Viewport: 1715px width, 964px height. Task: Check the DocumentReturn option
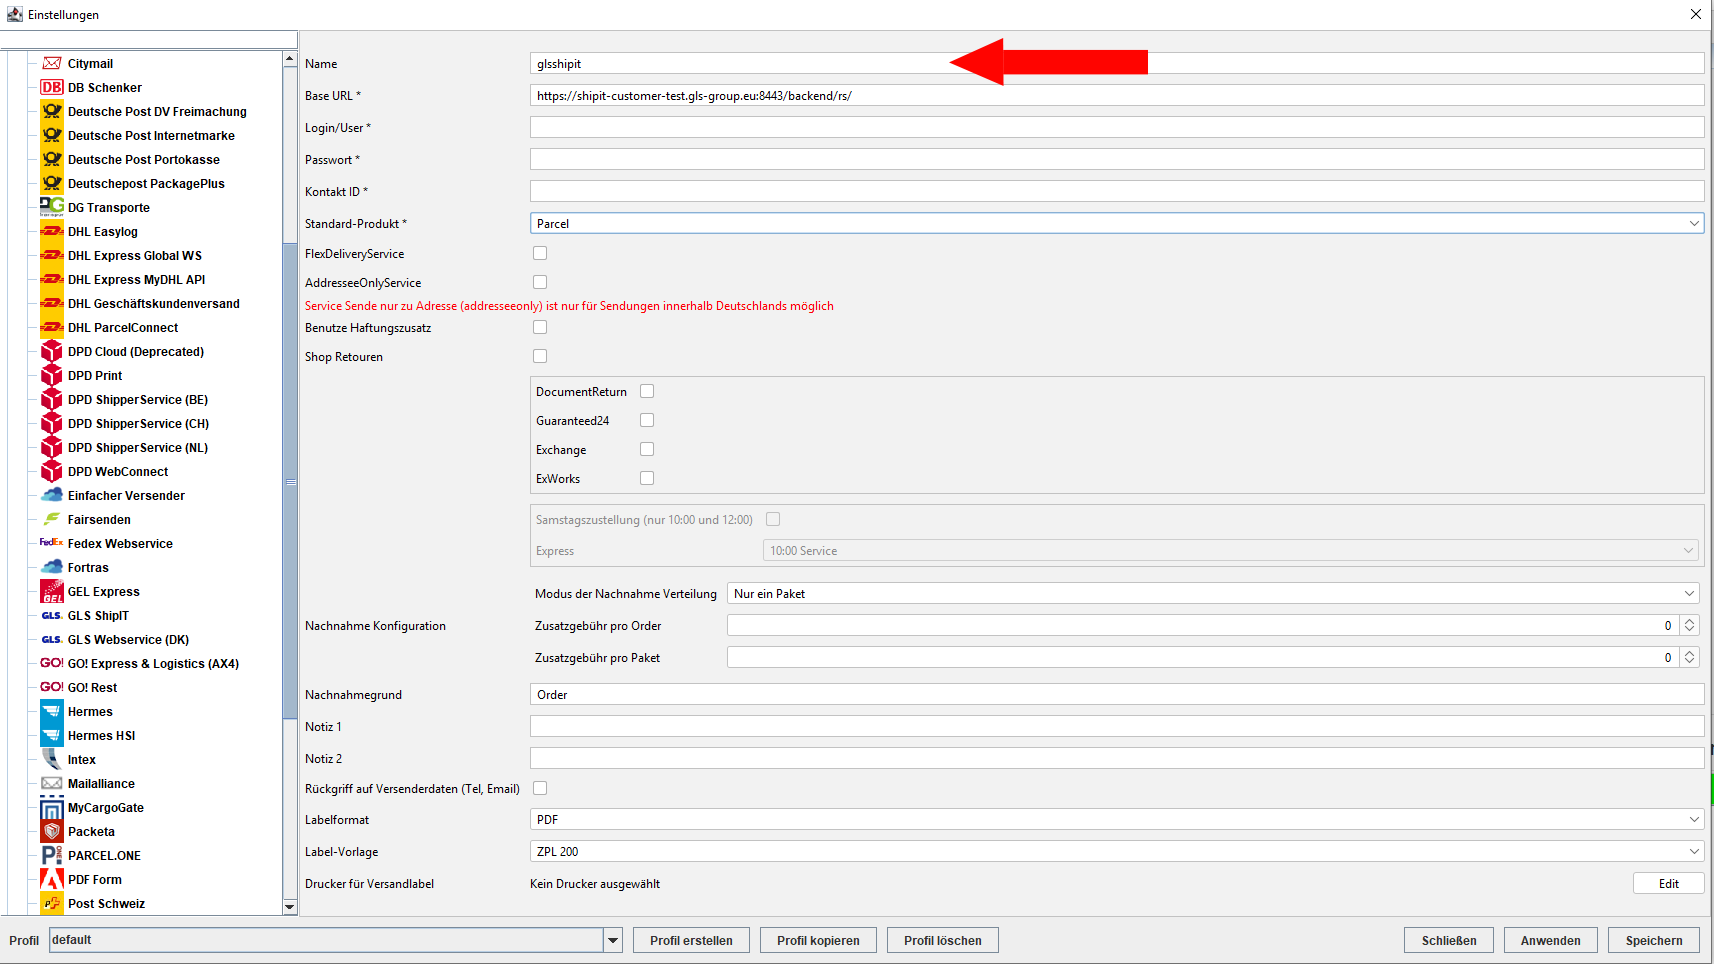pos(647,391)
